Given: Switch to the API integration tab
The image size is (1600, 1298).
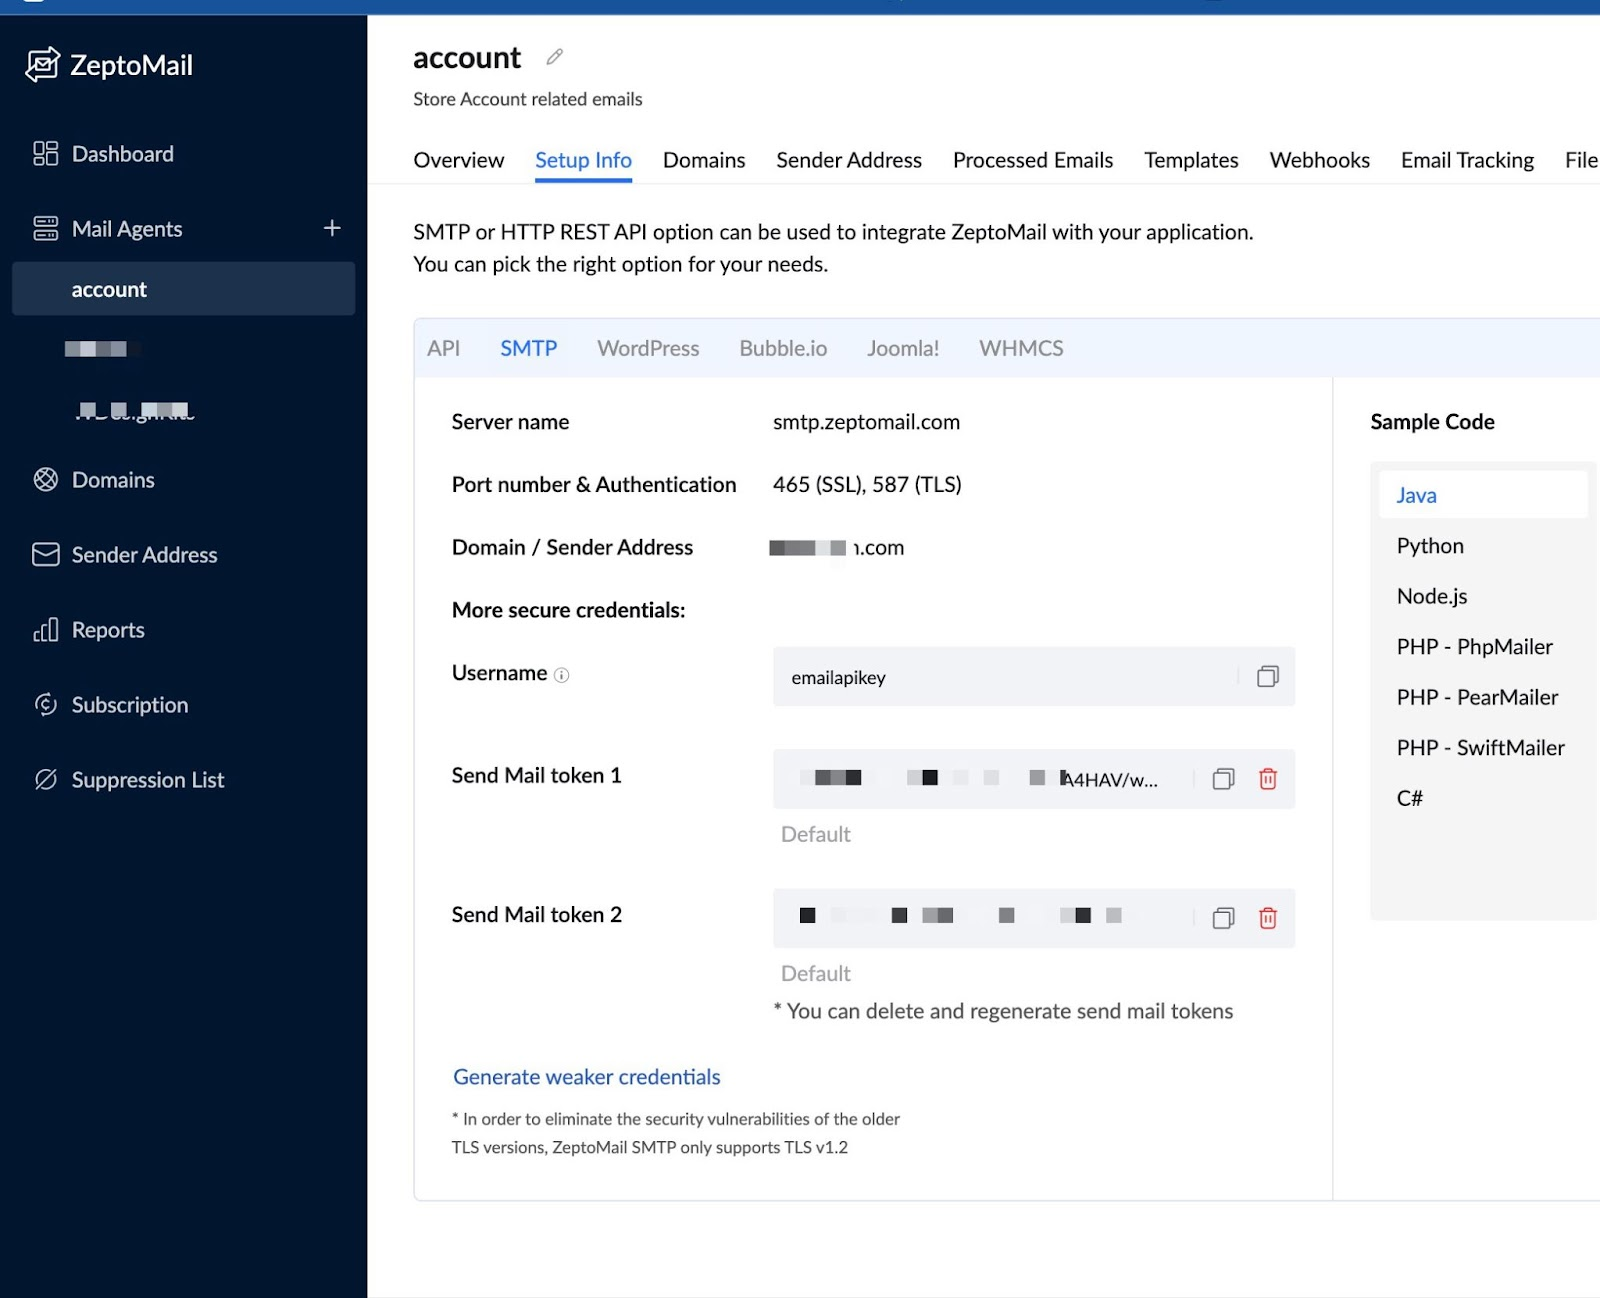Looking at the screenshot, I should tap(444, 348).
